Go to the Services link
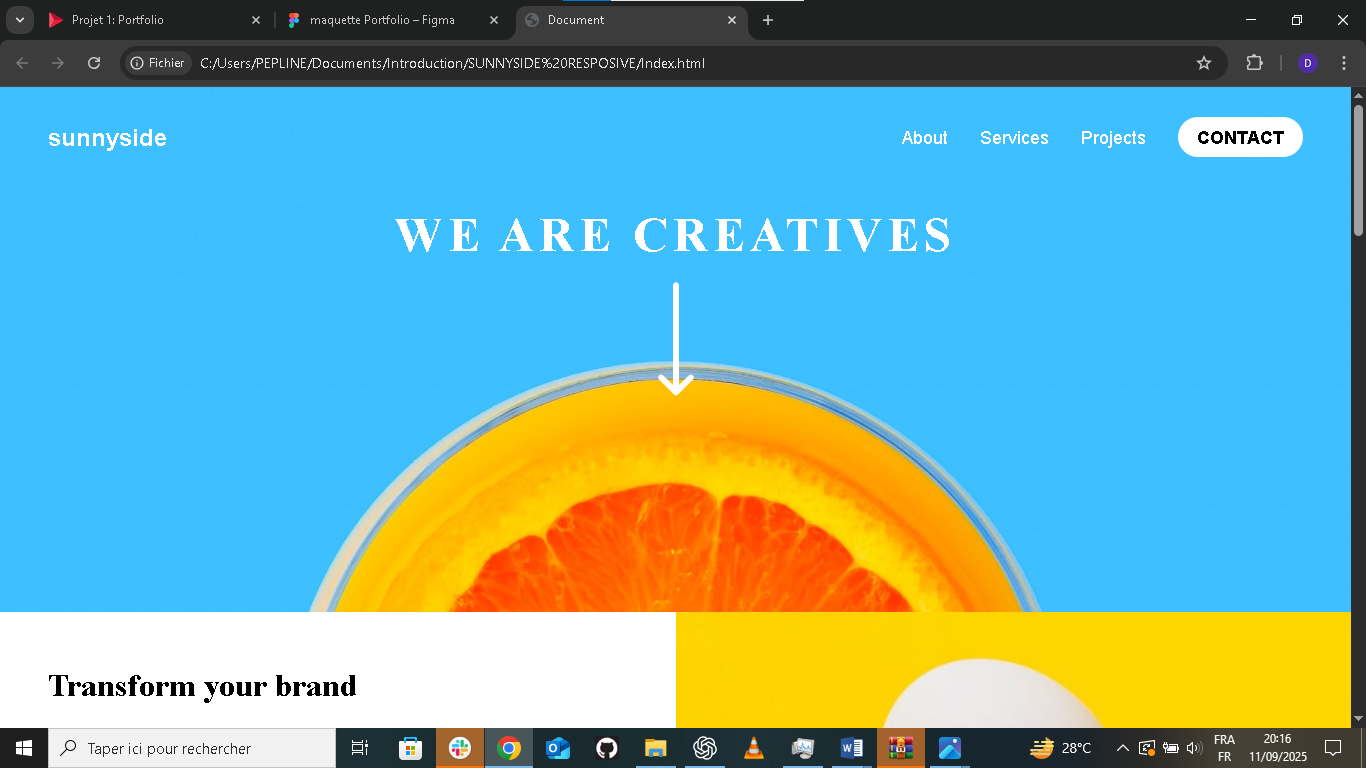This screenshot has width=1366, height=768. click(x=1014, y=138)
